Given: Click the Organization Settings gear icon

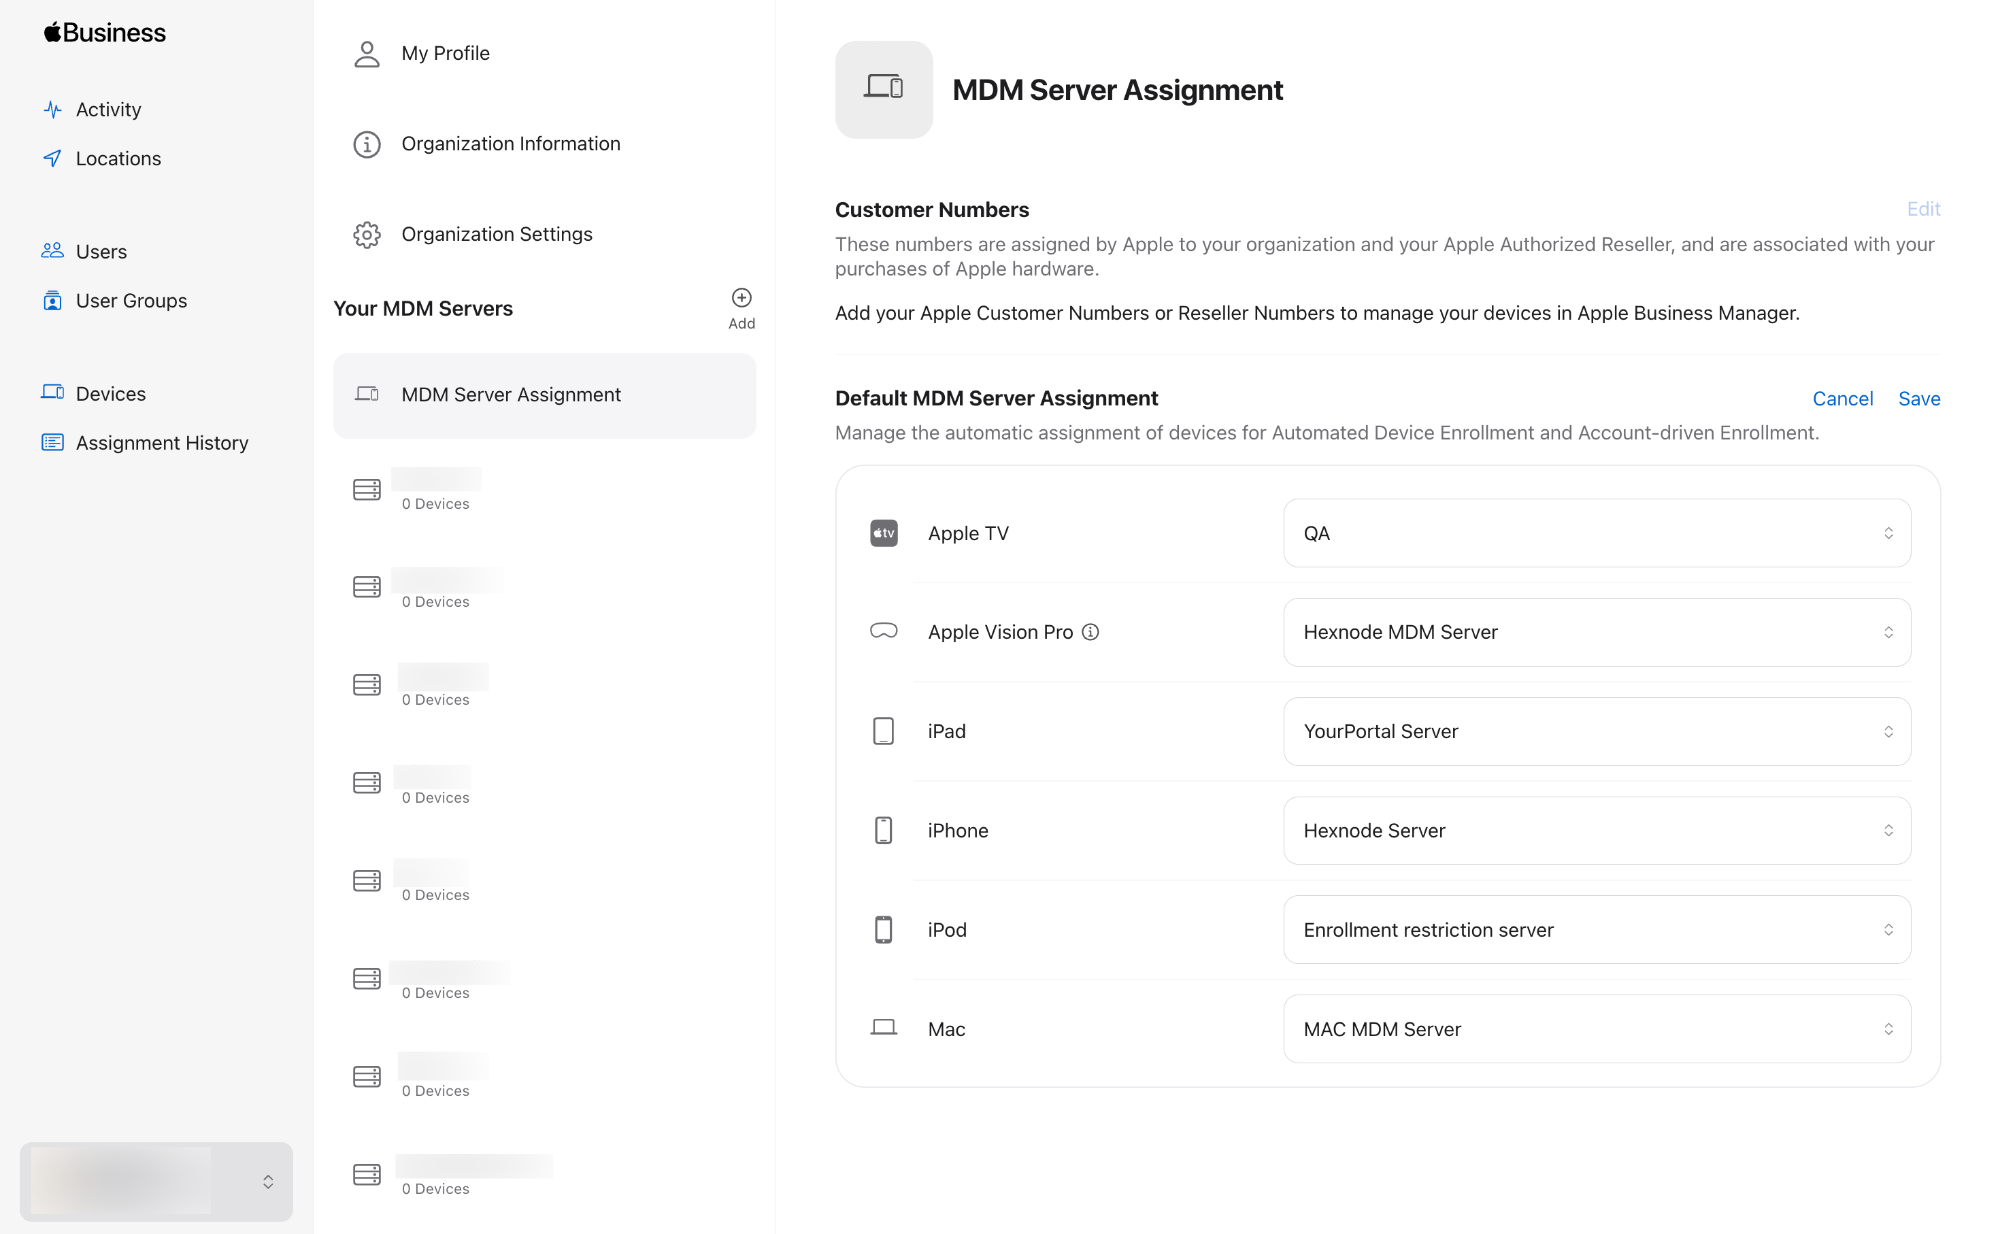Looking at the screenshot, I should [x=367, y=234].
